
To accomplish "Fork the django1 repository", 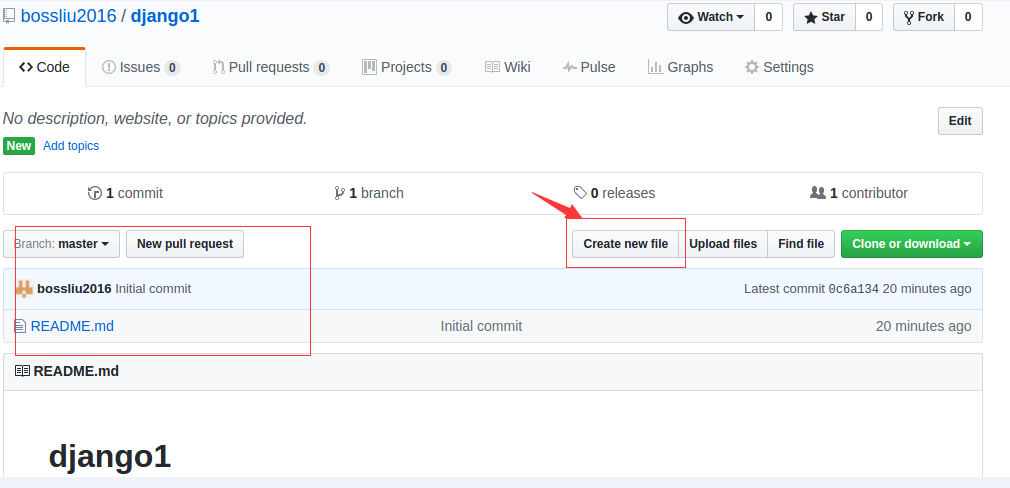I will pos(923,17).
